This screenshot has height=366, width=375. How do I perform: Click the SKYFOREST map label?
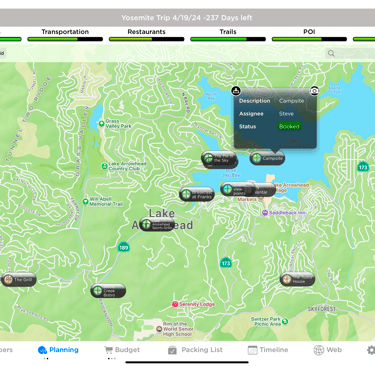(x=321, y=309)
